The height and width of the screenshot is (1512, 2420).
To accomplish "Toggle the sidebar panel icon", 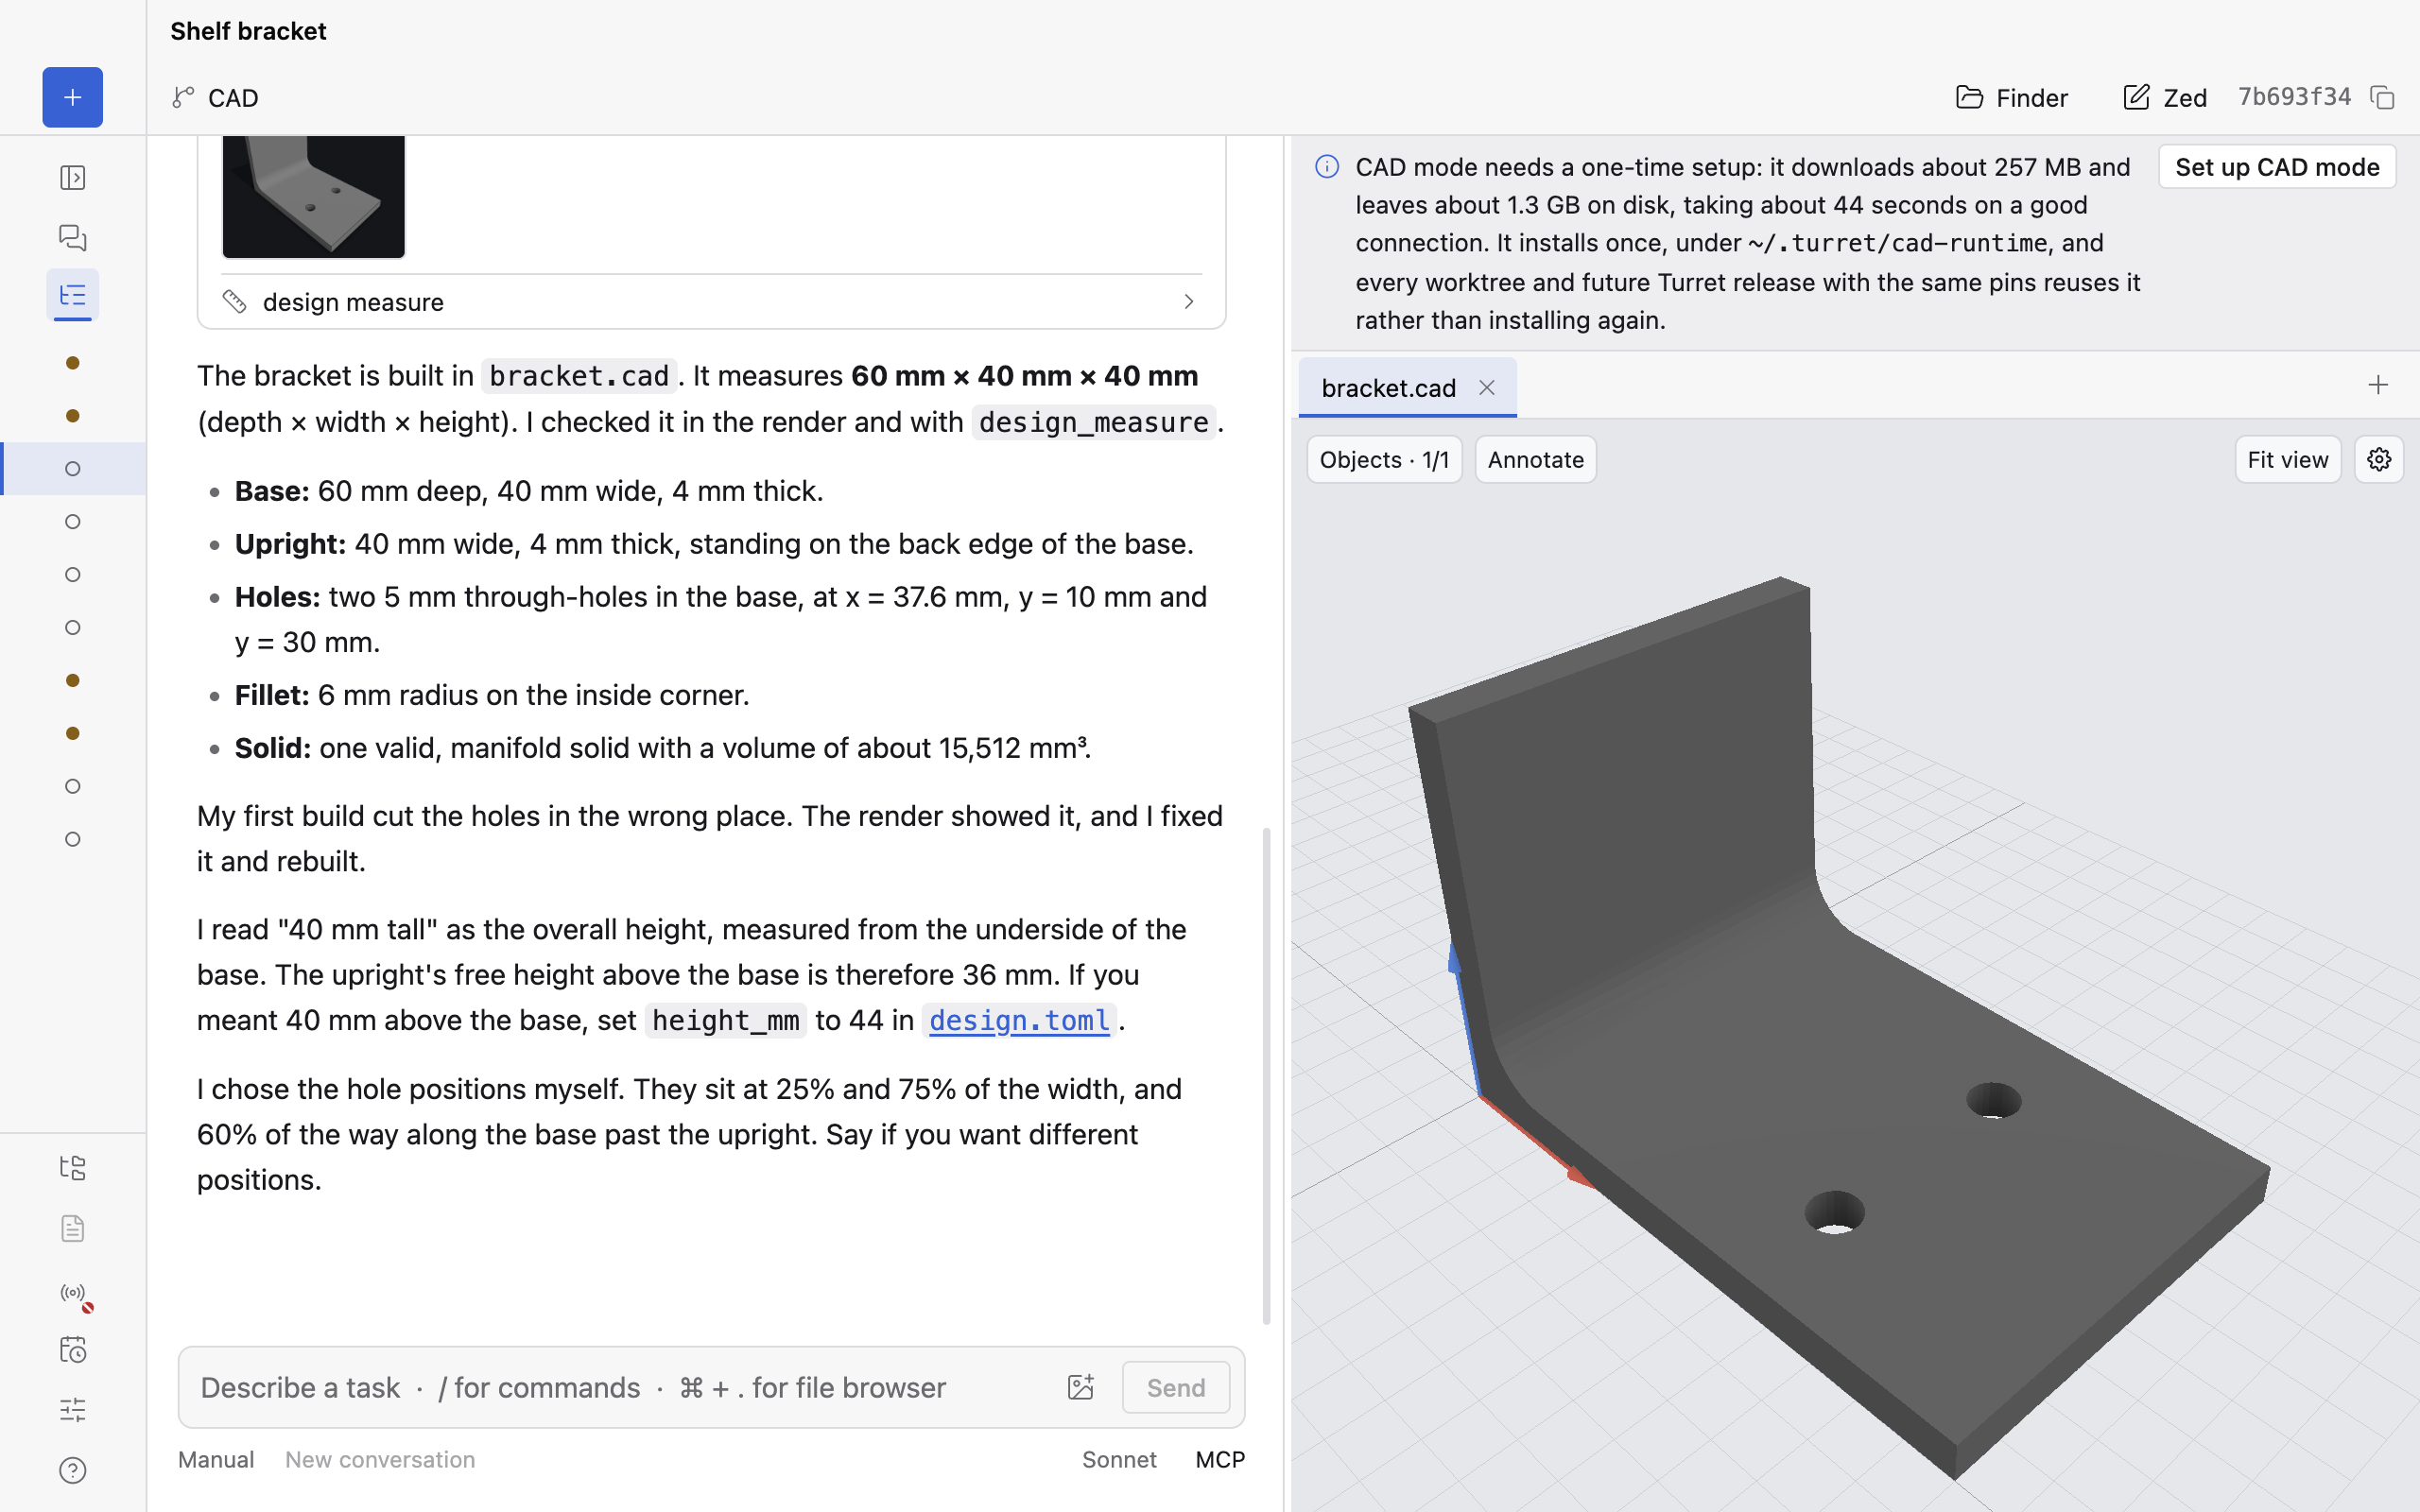I will 72,178.
